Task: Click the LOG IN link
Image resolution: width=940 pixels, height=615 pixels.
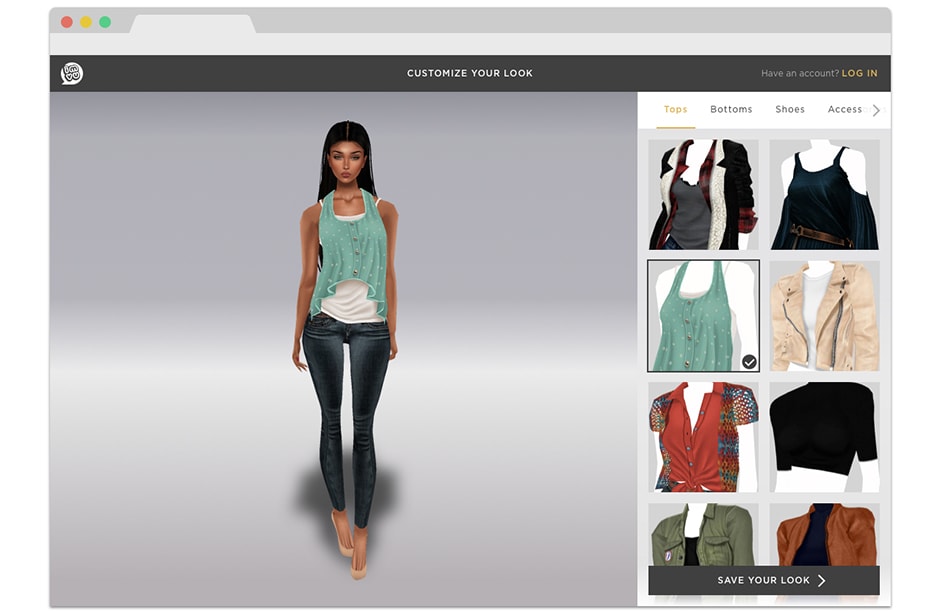Action: tap(859, 73)
